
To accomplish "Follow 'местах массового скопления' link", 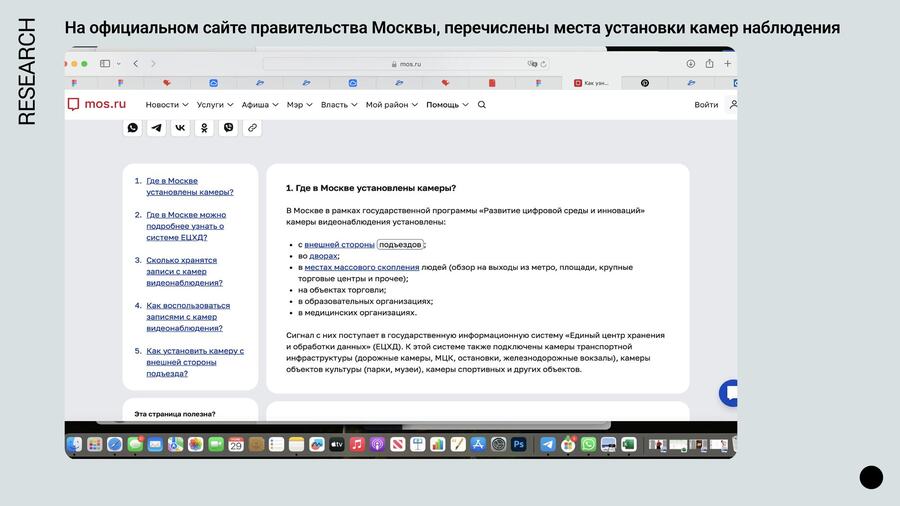I will 362,267.
